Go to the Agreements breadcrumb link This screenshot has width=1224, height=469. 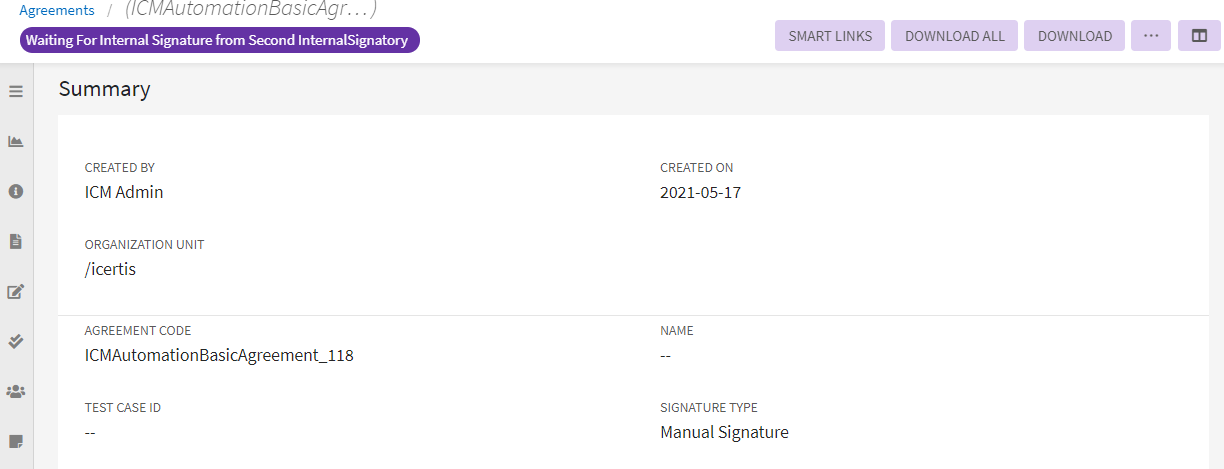(x=57, y=10)
